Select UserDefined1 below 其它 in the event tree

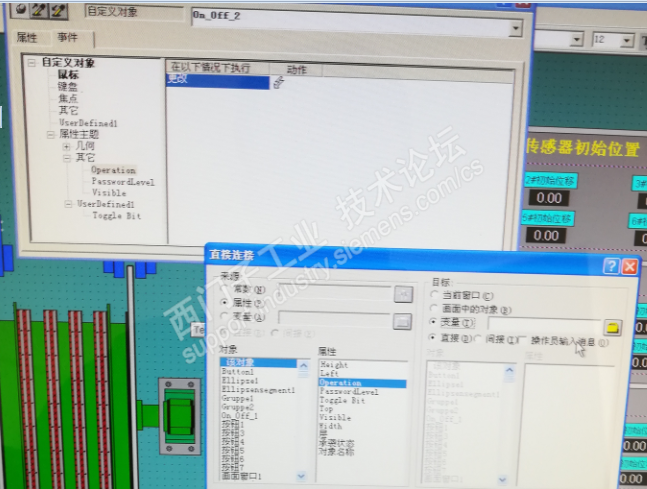pyautogui.click(x=88, y=123)
